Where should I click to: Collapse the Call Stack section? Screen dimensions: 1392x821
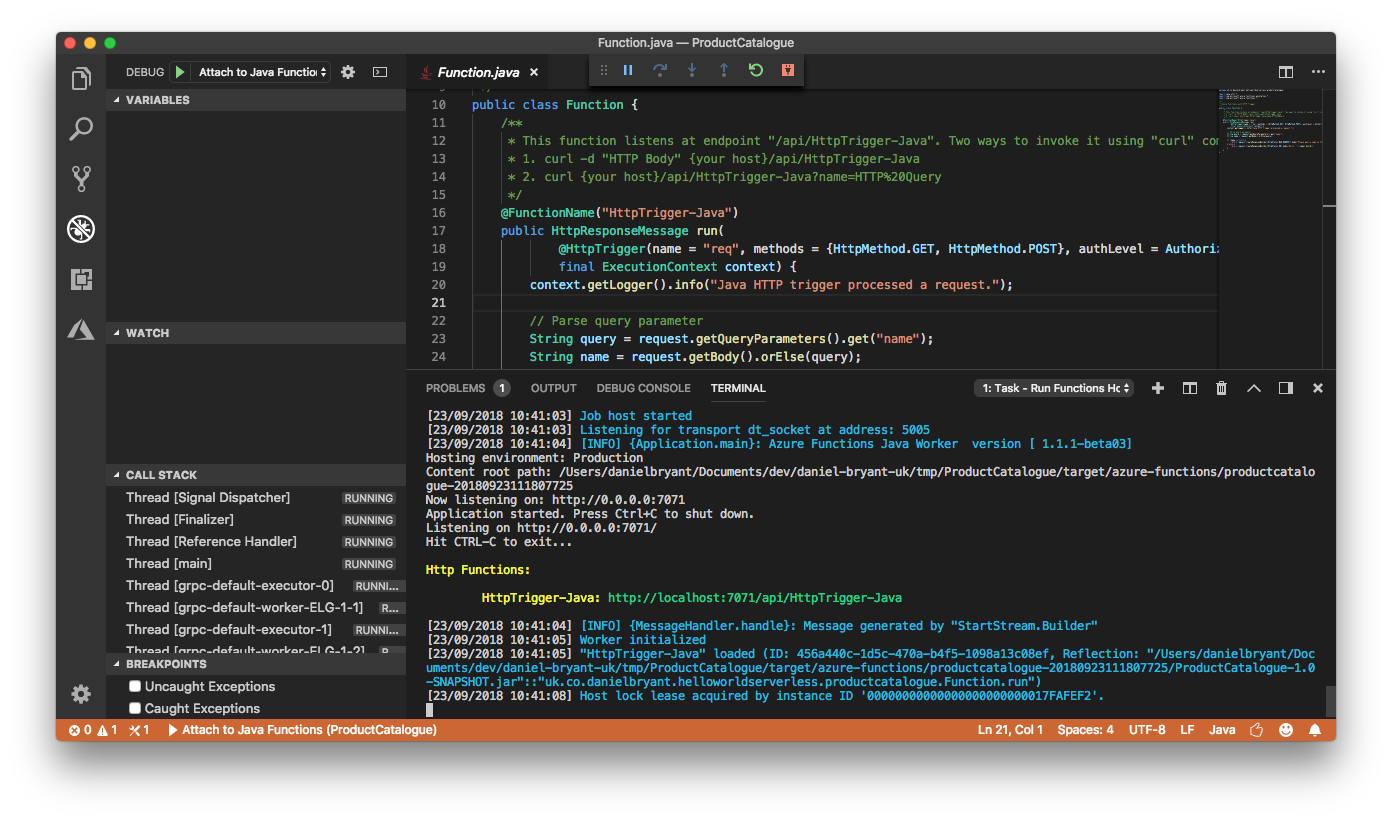click(x=117, y=475)
